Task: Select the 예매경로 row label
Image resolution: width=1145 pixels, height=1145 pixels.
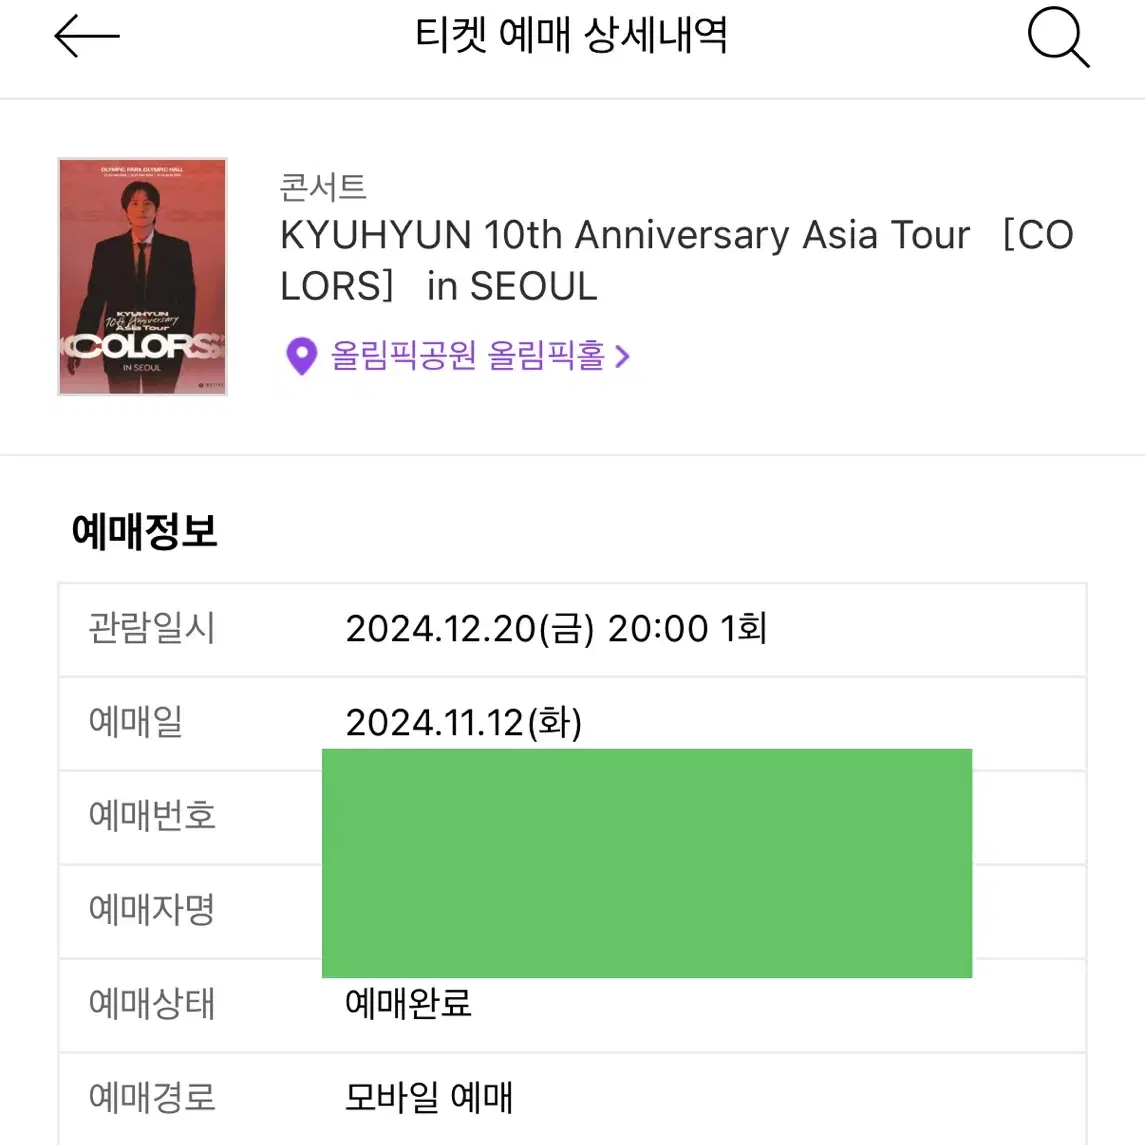Action: pyautogui.click(x=152, y=1098)
